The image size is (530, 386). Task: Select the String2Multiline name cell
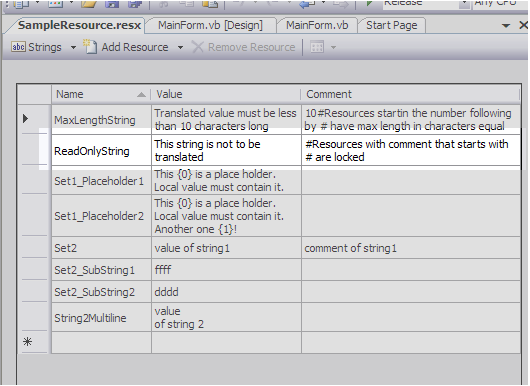(101, 317)
